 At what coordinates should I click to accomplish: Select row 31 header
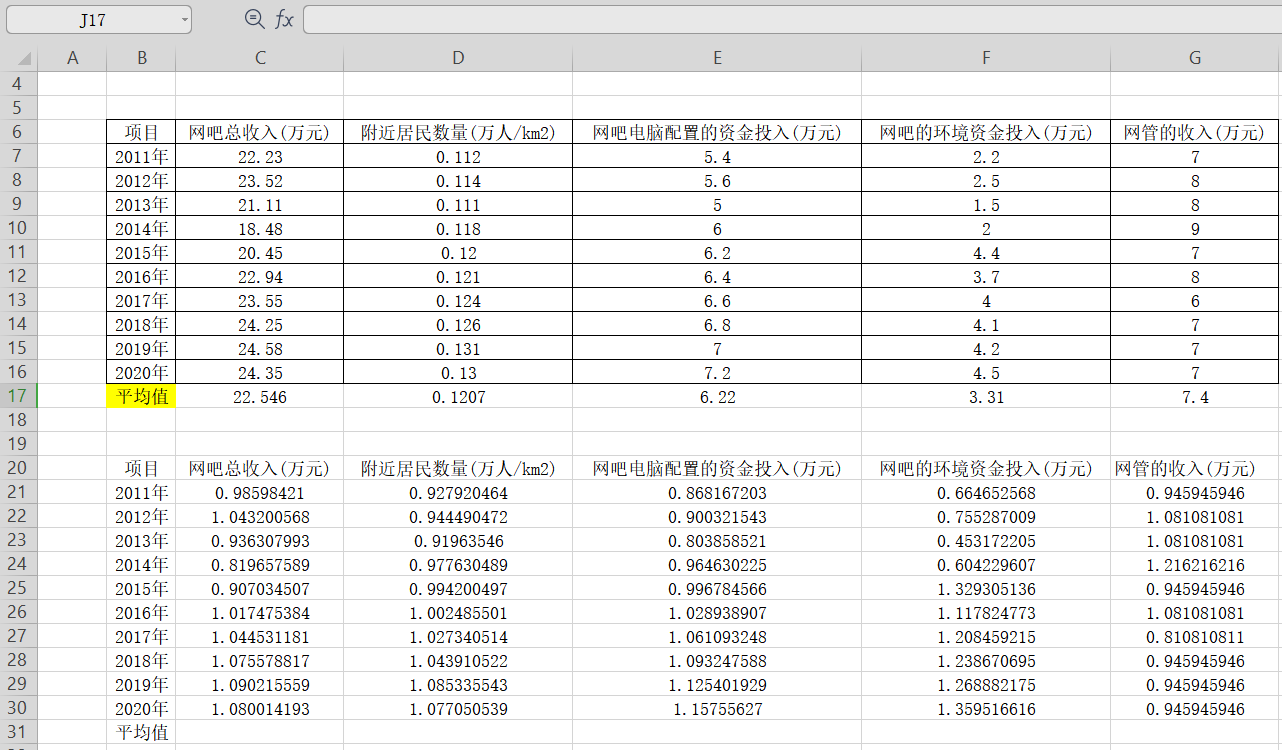coord(19,732)
